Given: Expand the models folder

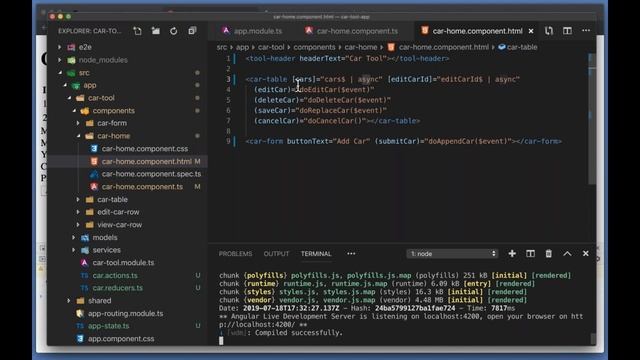Looking at the screenshot, I should [105, 238].
